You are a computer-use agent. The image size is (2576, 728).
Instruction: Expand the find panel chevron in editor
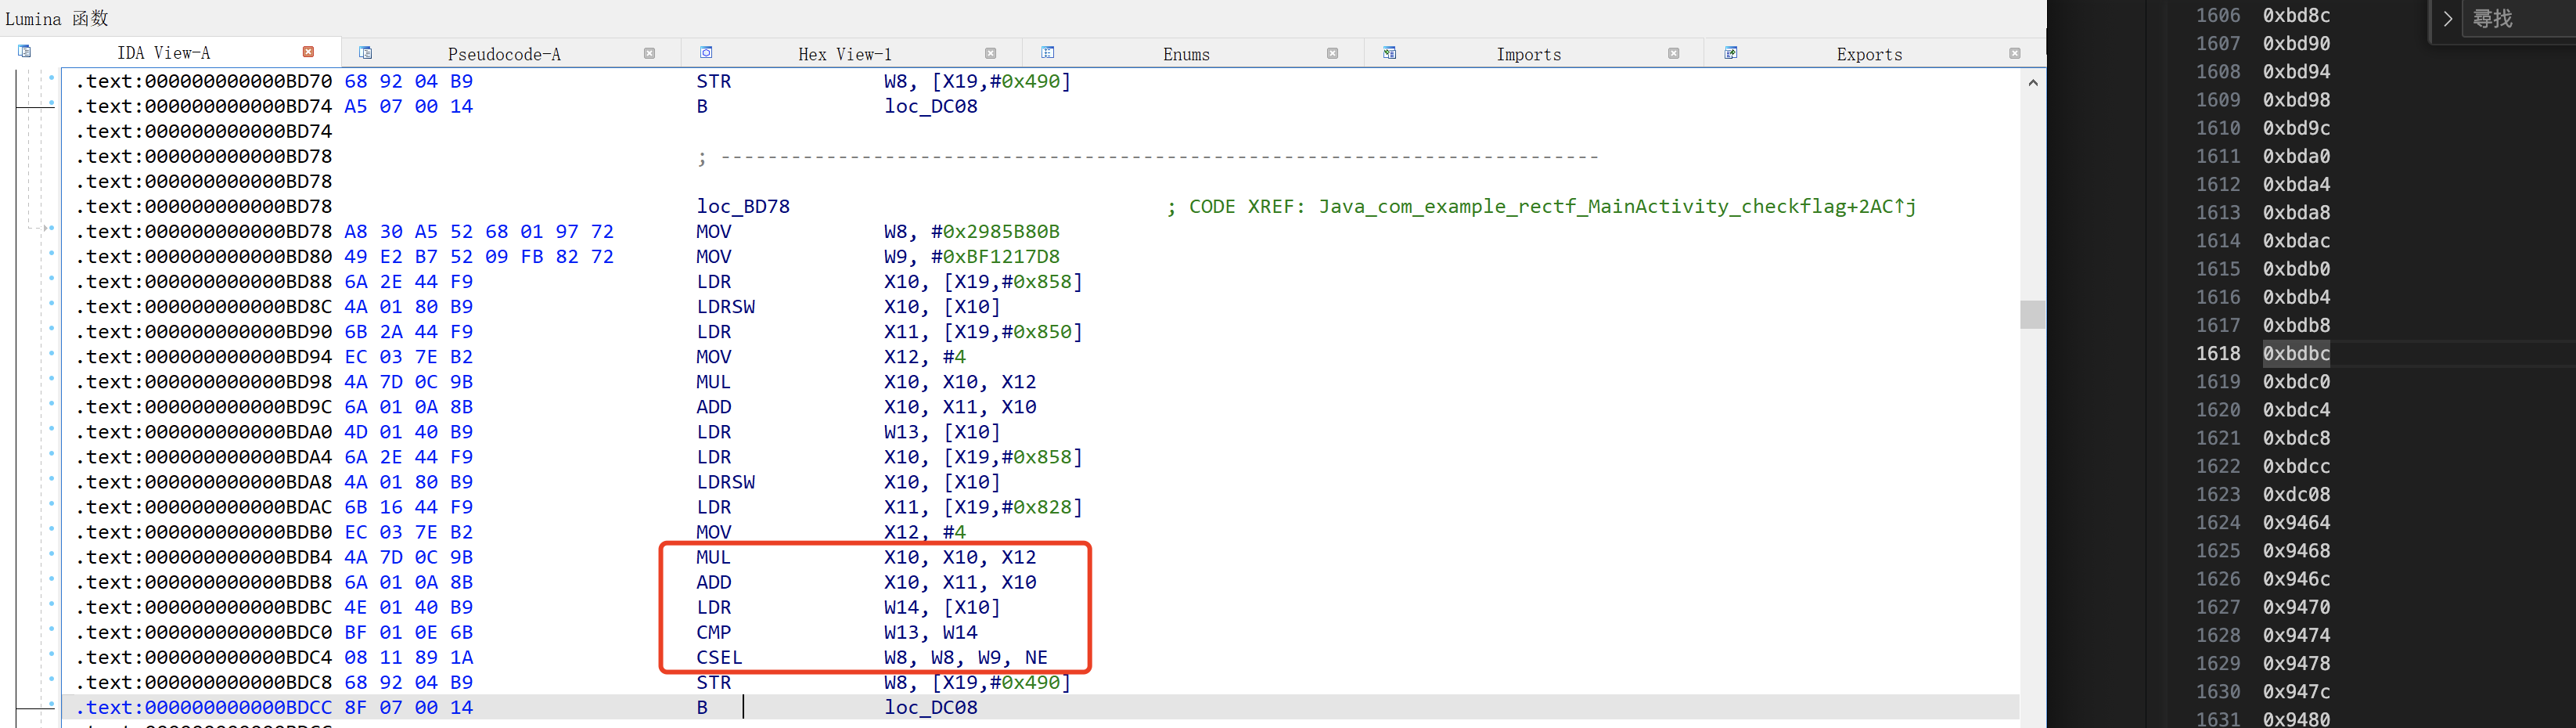[2447, 18]
